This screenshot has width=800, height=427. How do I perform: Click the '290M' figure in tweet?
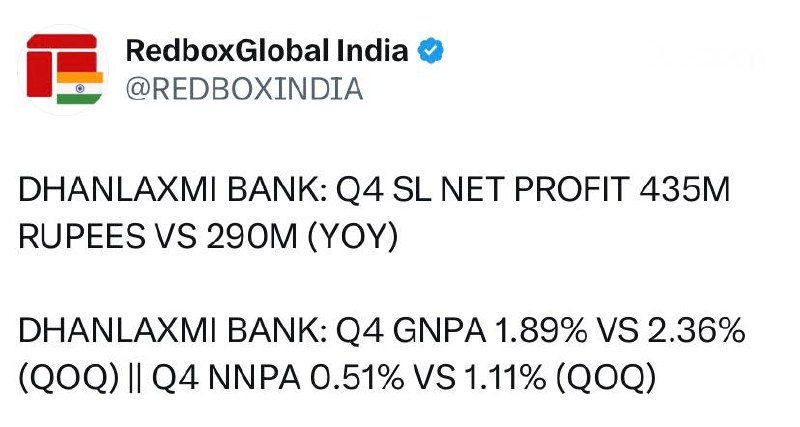point(252,237)
